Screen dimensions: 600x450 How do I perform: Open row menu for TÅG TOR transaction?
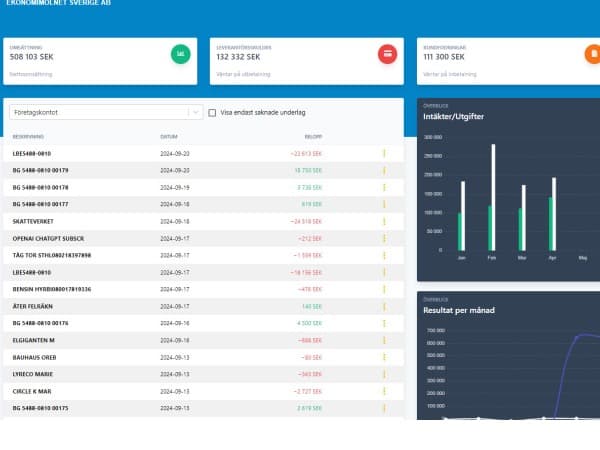pos(384,255)
